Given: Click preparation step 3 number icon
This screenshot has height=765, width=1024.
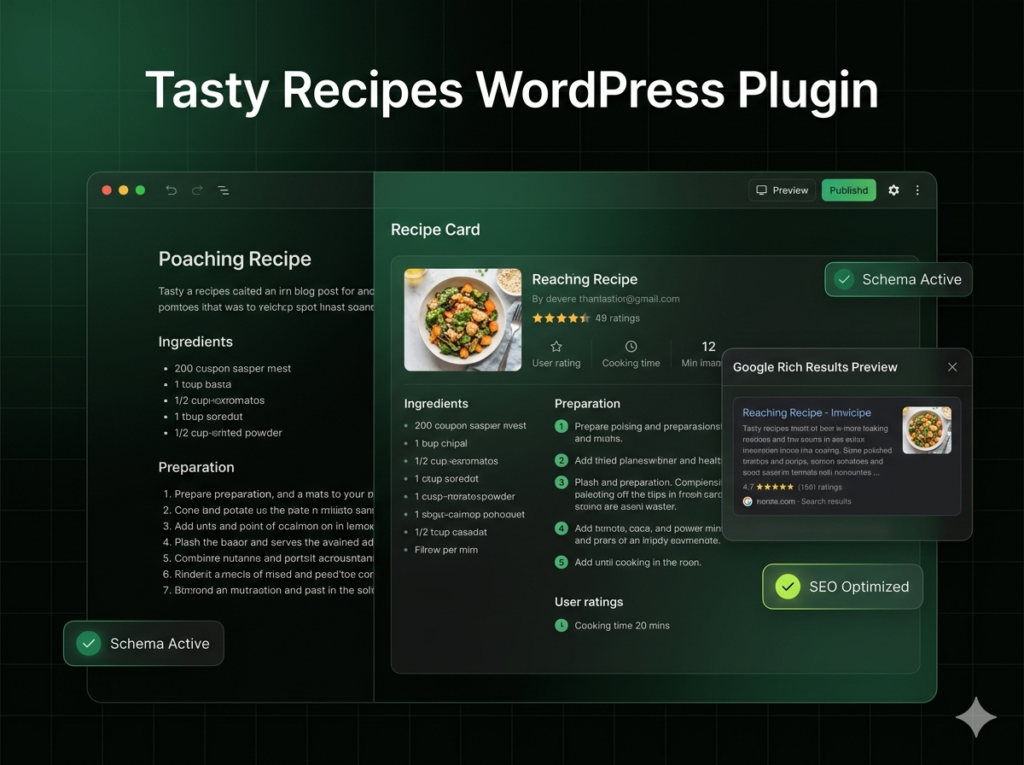Looking at the screenshot, I should coord(561,482).
